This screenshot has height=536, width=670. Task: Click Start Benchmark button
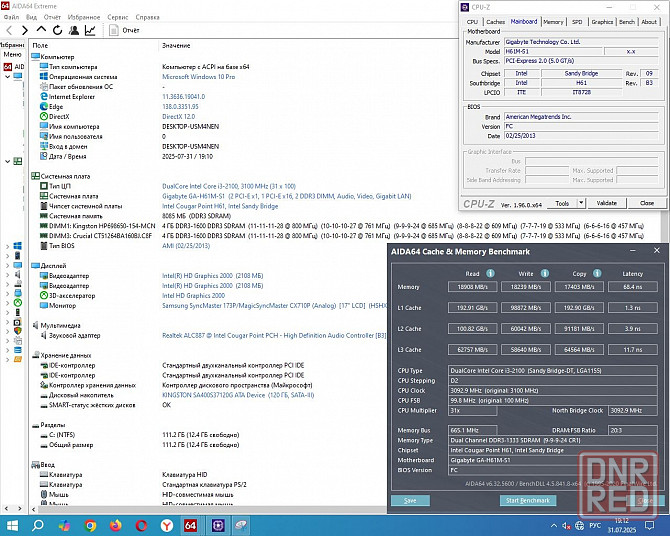coord(528,501)
